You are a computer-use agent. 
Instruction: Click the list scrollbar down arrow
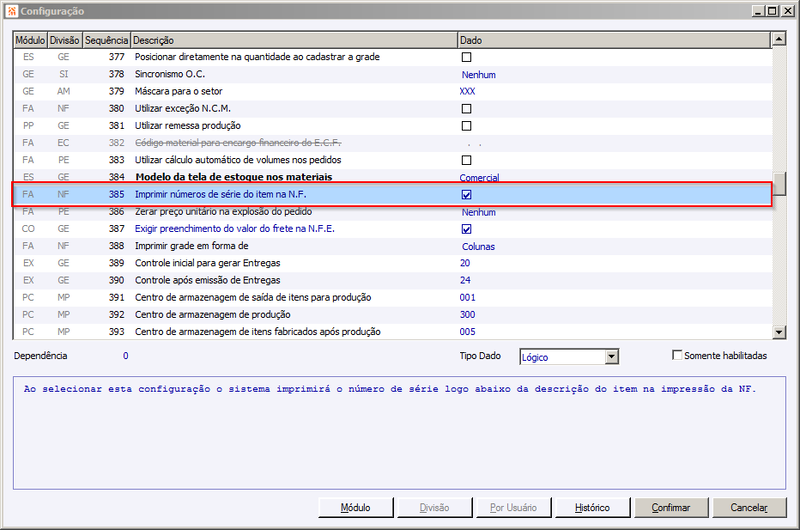coord(779,332)
